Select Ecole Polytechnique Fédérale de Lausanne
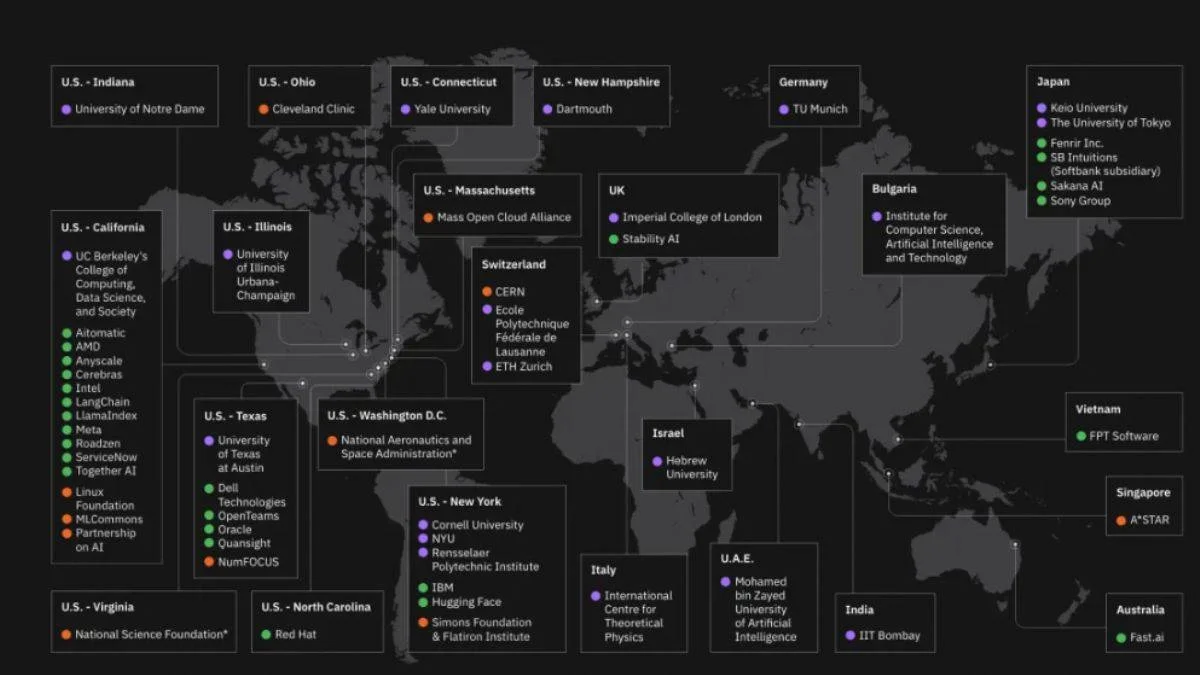The width and height of the screenshot is (1200, 675). [526, 331]
